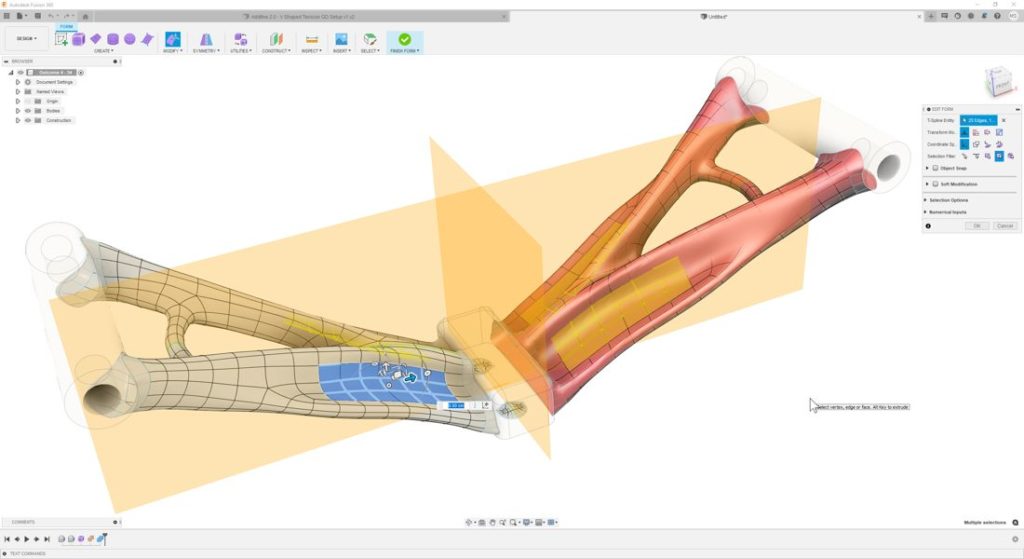Open the data panel grid icon
Viewport: 1024px width, 559px height.
point(7,16)
